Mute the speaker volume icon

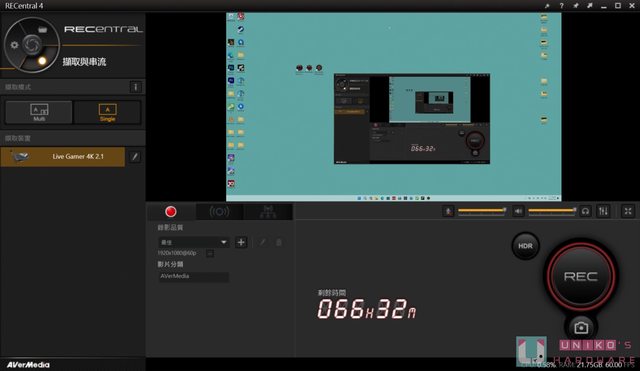click(518, 211)
